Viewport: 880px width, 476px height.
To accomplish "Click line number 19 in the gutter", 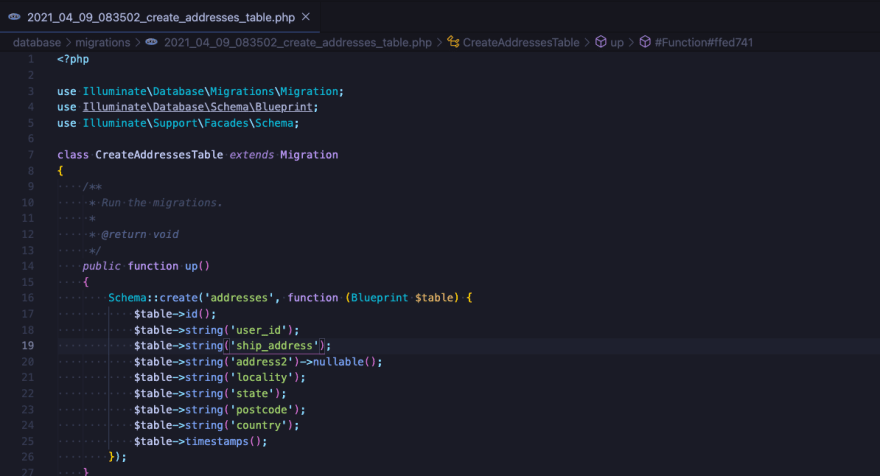I will 28,345.
